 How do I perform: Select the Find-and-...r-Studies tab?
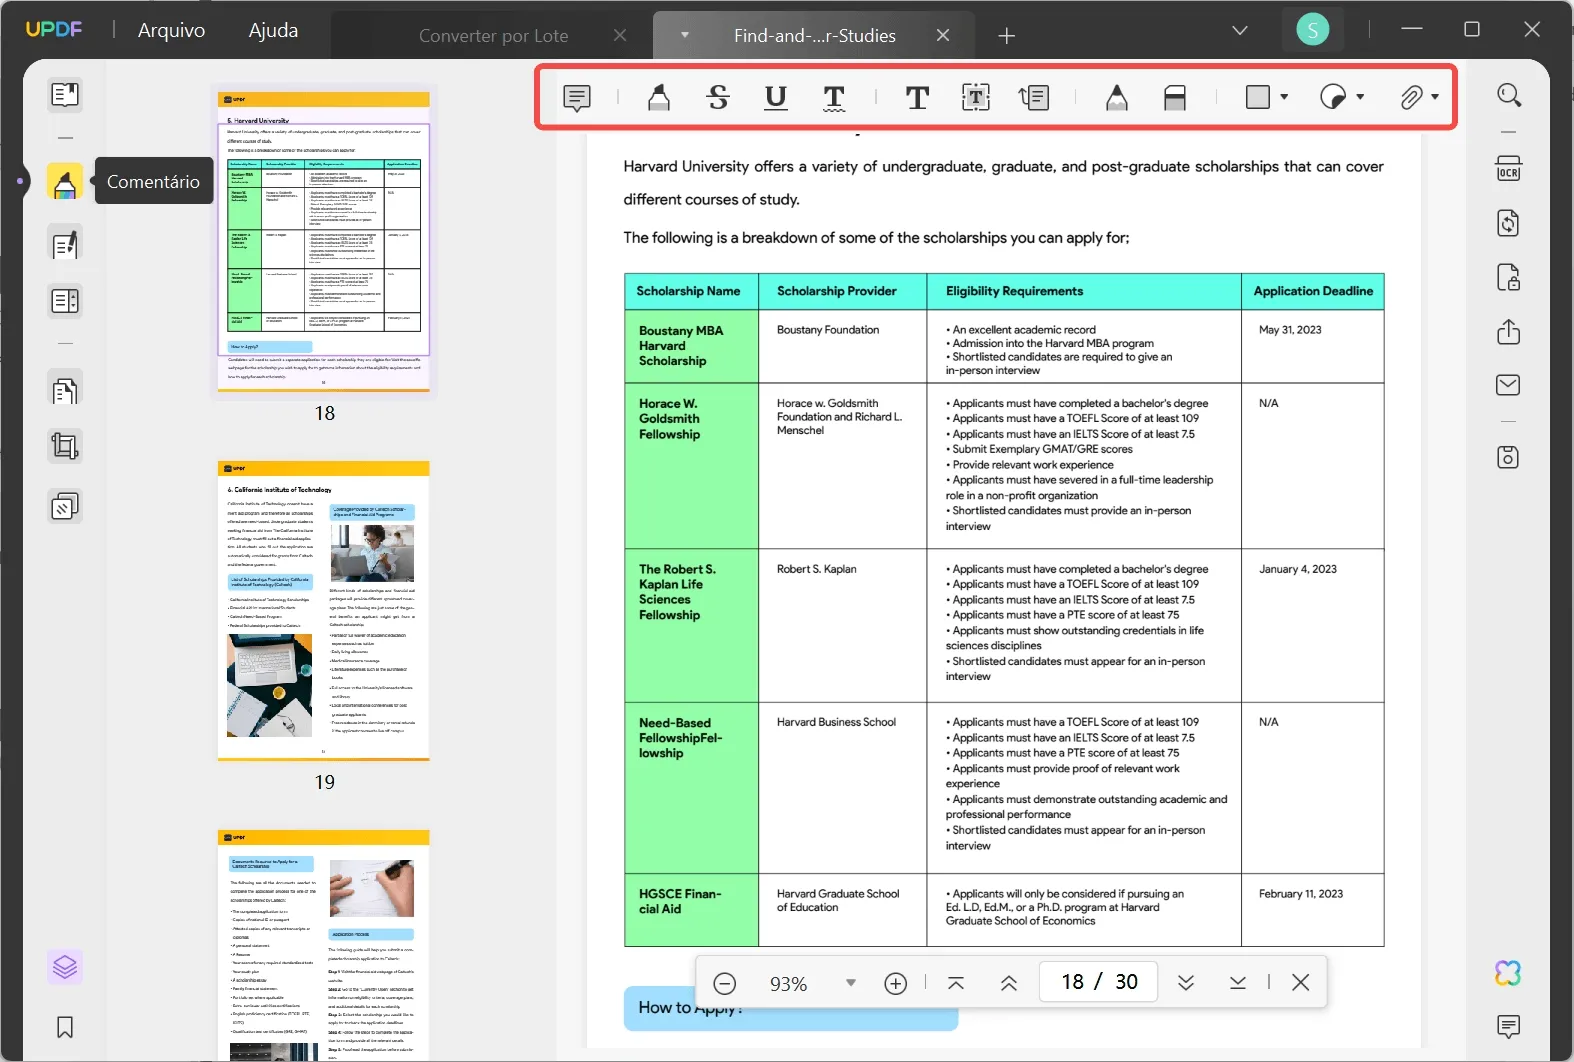click(x=815, y=35)
